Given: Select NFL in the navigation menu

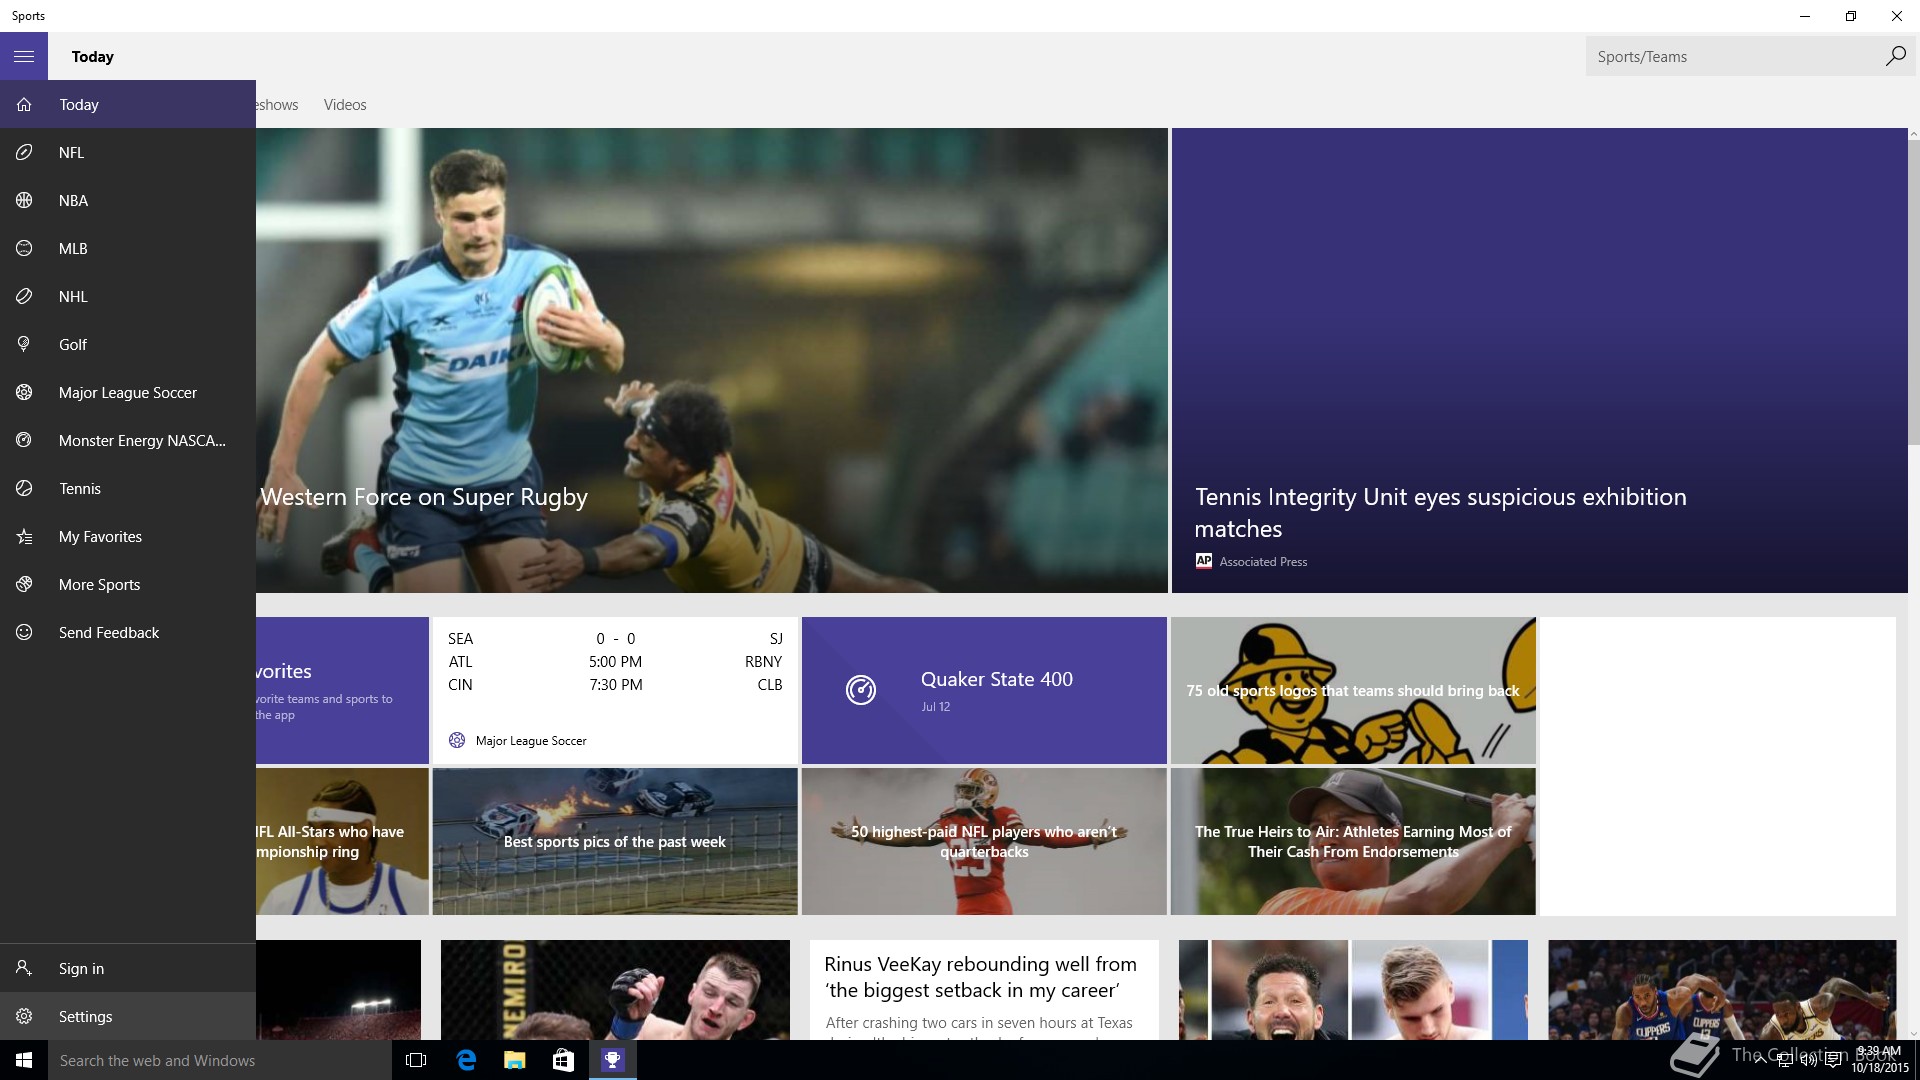Looking at the screenshot, I should [128, 152].
